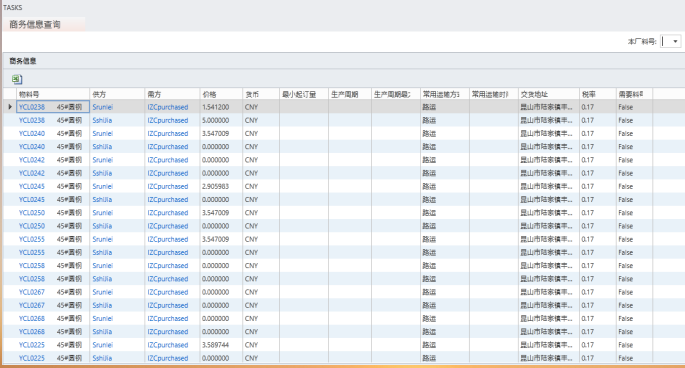Click the 商务信息 panel header
Viewport: 685px width, 368px height.
coord(23,61)
